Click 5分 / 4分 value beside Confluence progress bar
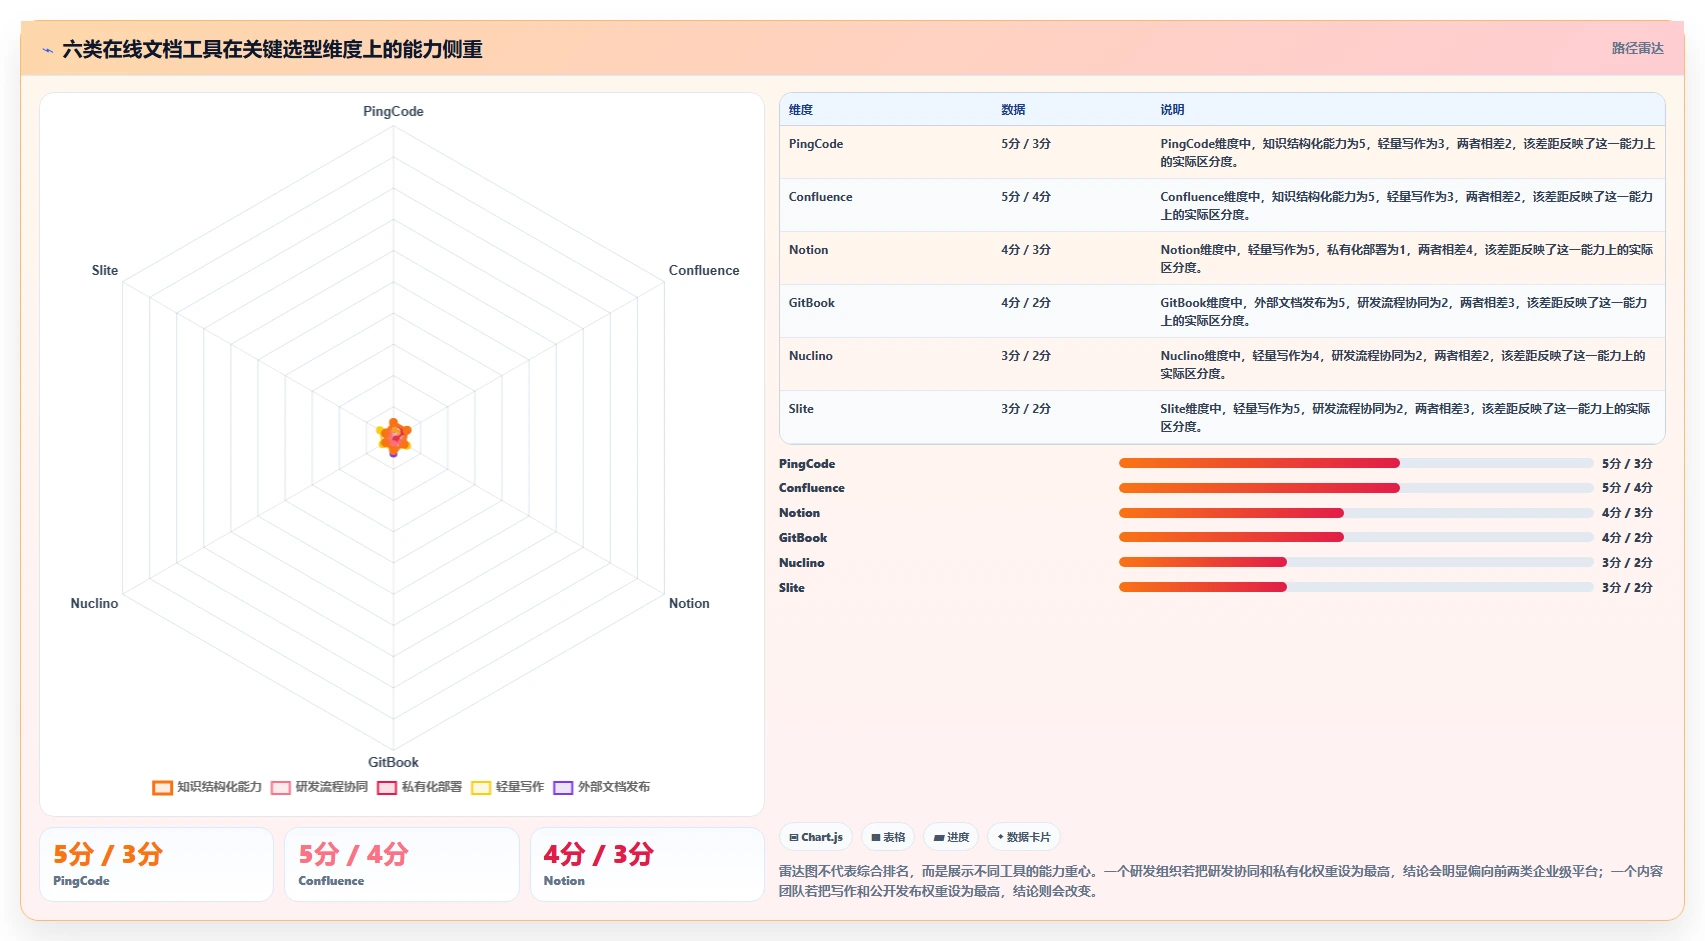Viewport: 1705px width, 941px height. [x=1627, y=488]
